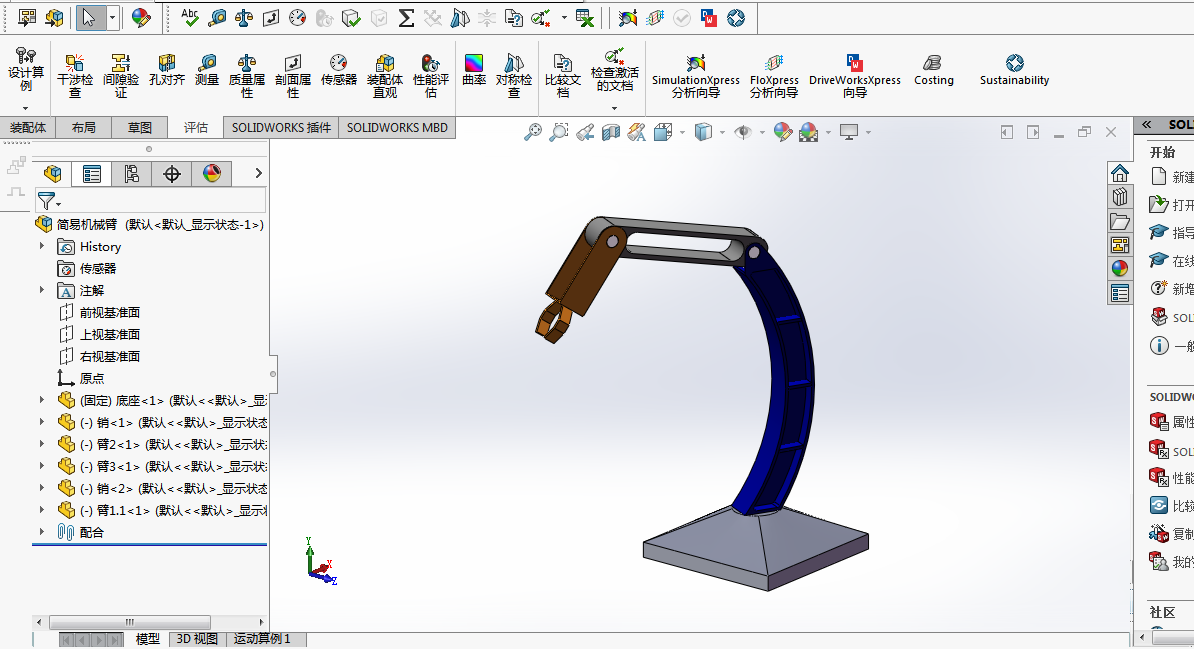Image resolution: width=1194 pixels, height=649 pixels.
Task: Open the 设计算例 dropdown arrow
Action: coord(26,108)
